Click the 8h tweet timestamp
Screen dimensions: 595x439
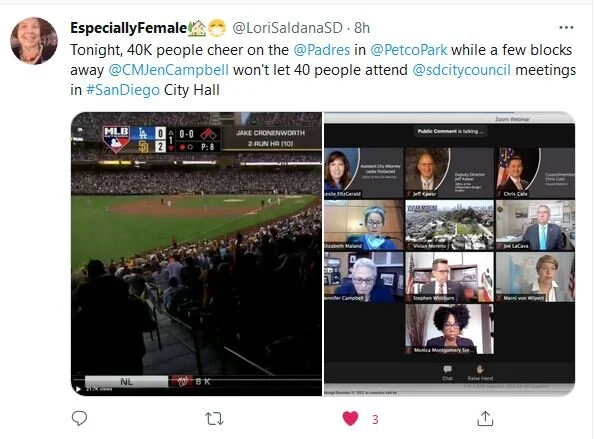pyautogui.click(x=362, y=28)
